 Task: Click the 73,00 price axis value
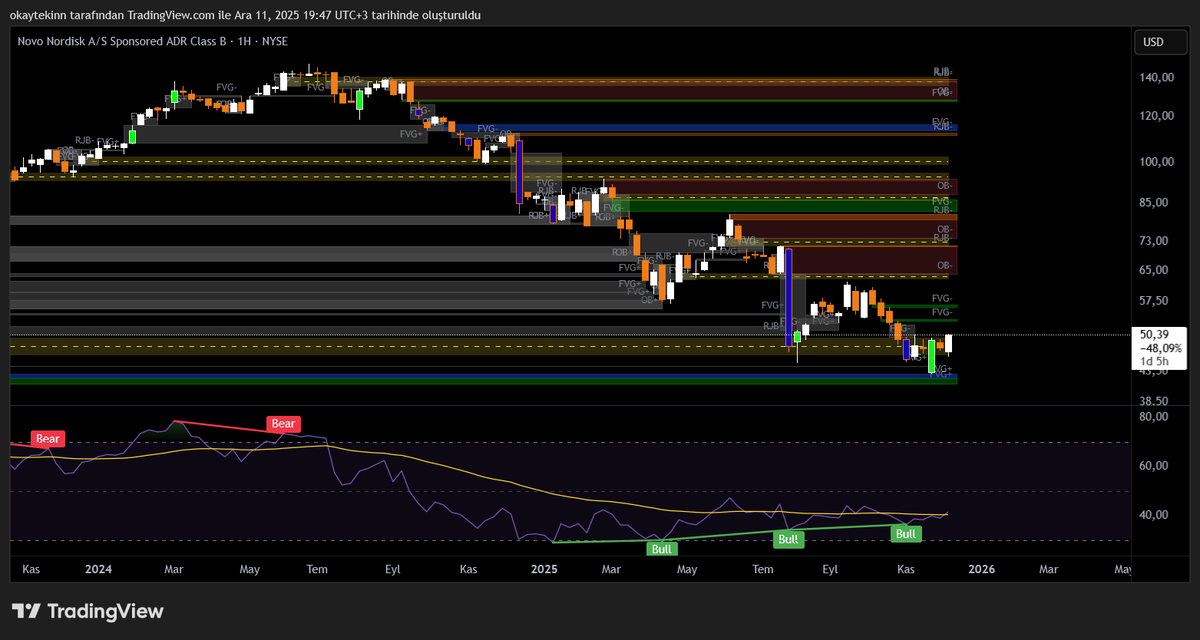1154,241
